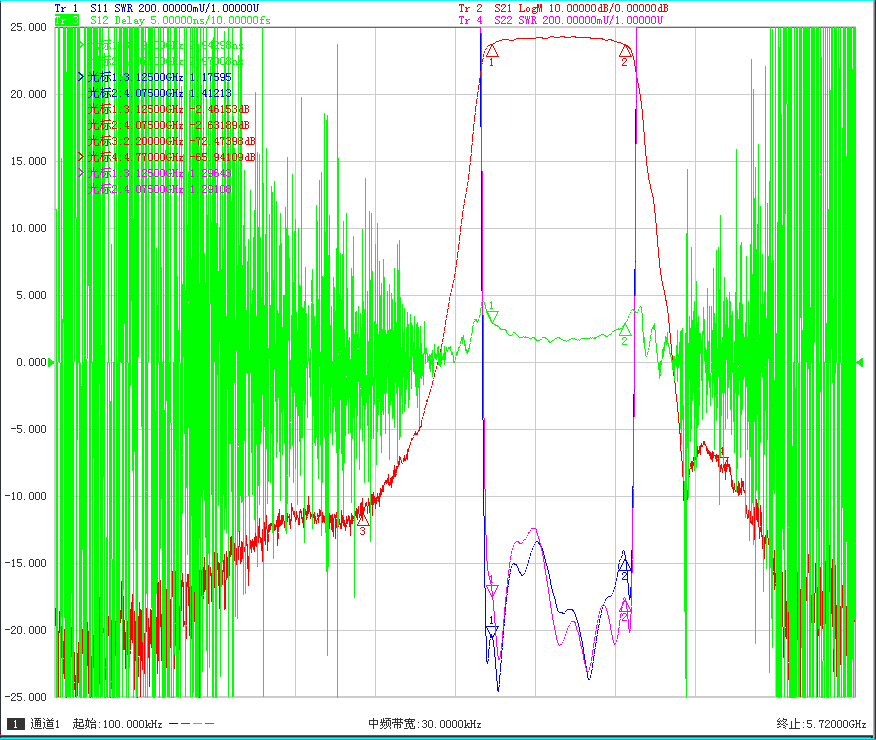
Task: Click magenta readout 光标2 1.29108
Action: (x=159, y=189)
